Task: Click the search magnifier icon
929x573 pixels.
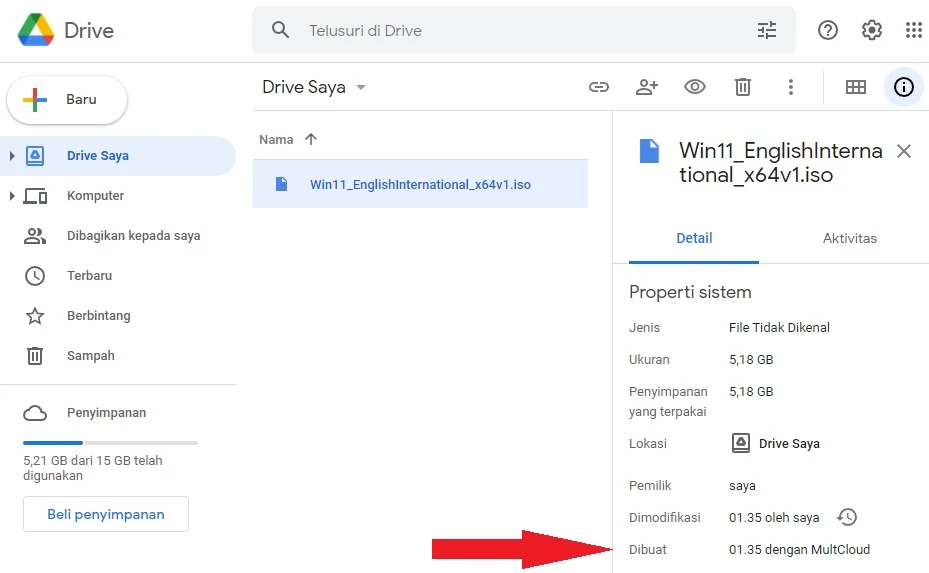Action: click(x=280, y=30)
